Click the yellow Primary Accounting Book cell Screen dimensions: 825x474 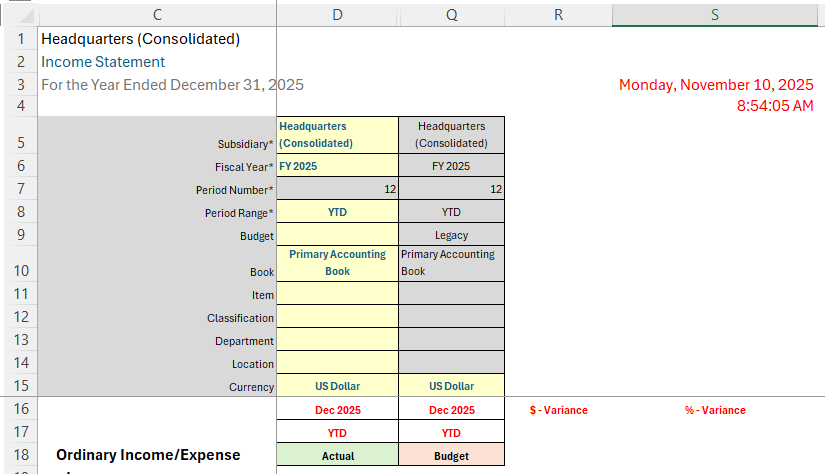(x=337, y=263)
